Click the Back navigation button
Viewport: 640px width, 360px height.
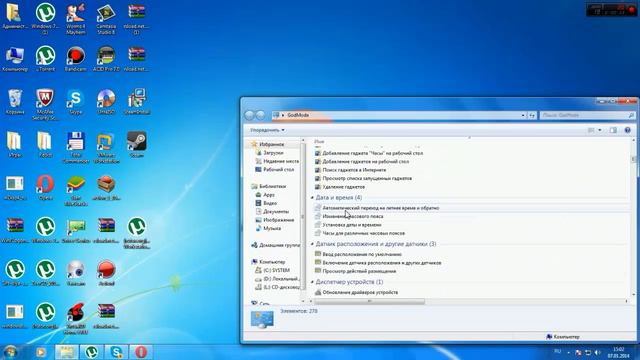coord(249,116)
